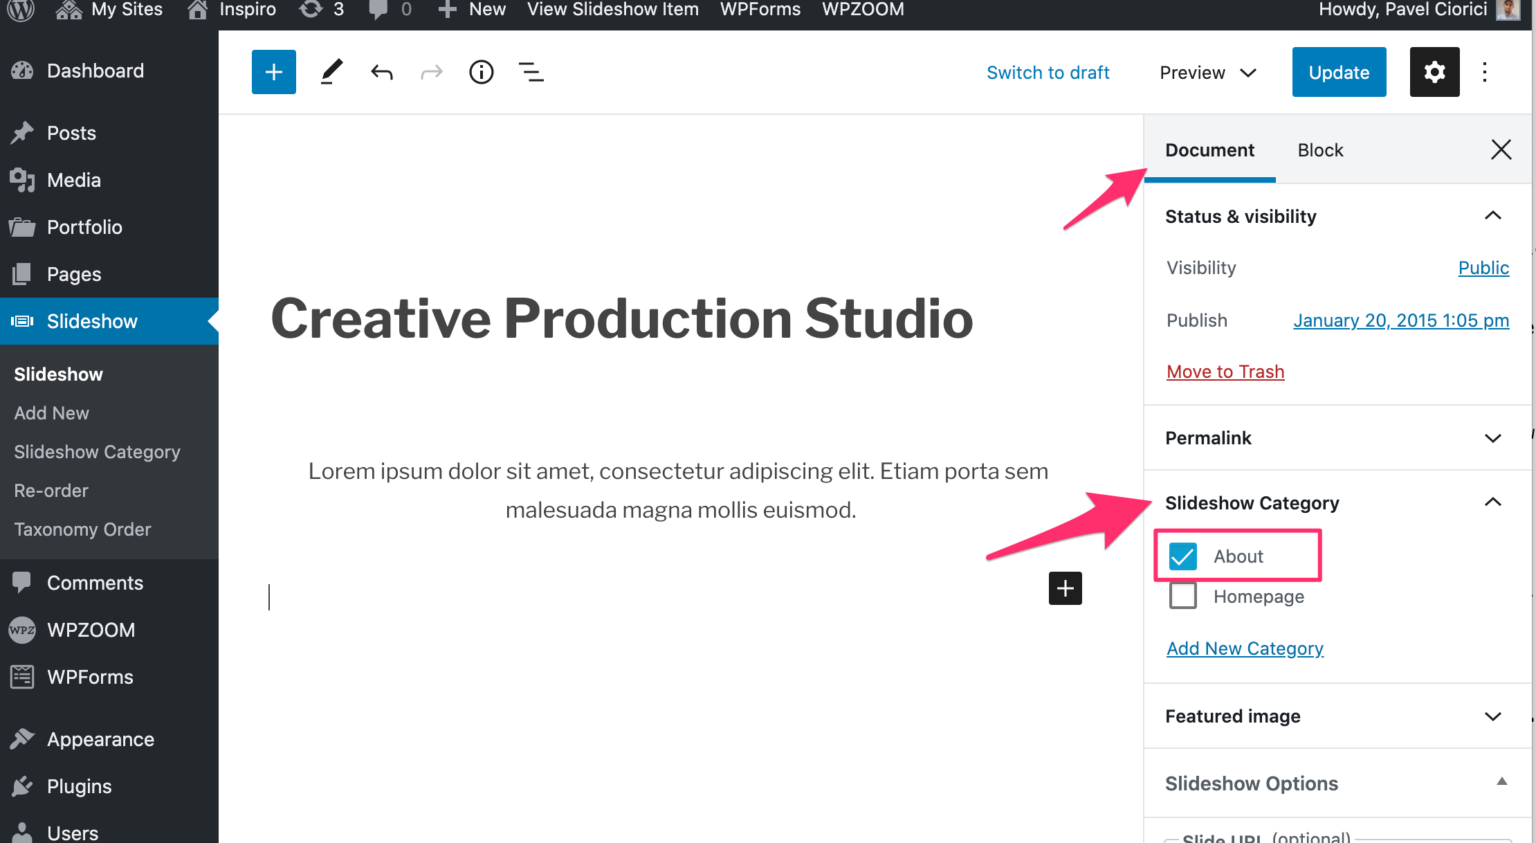
Task: Click Move to Trash link
Action: click(1225, 372)
